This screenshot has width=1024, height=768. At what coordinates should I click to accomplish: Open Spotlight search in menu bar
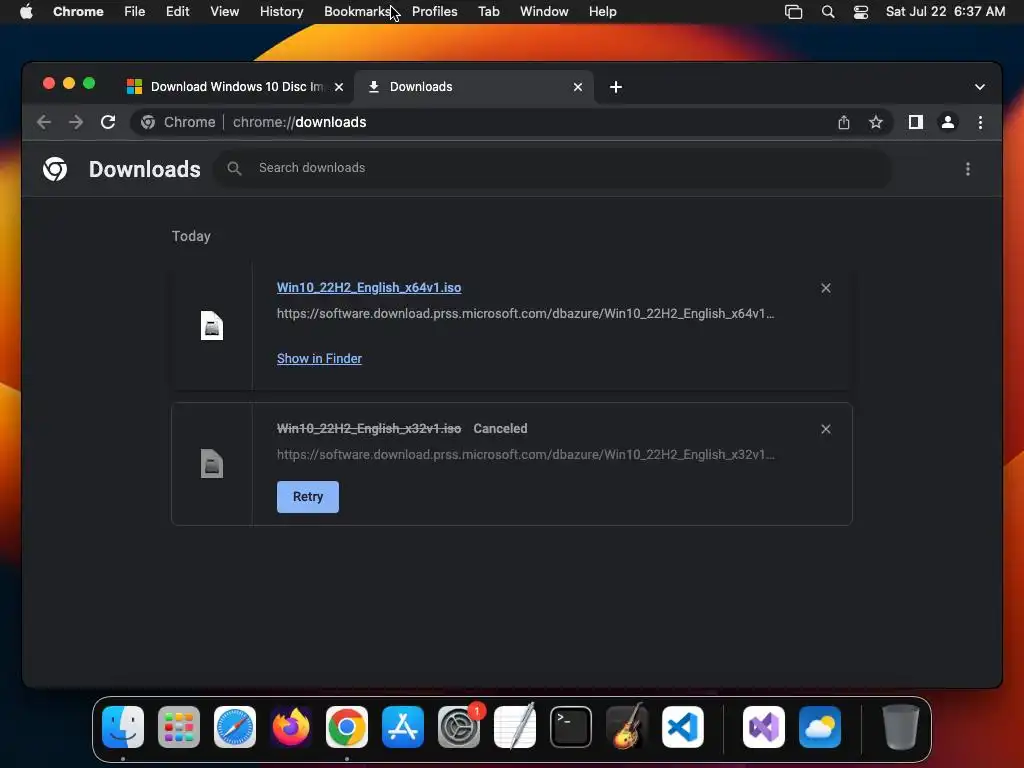tap(827, 12)
